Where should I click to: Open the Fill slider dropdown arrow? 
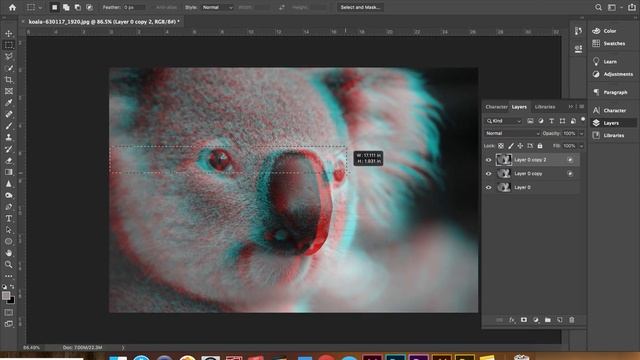(581, 146)
